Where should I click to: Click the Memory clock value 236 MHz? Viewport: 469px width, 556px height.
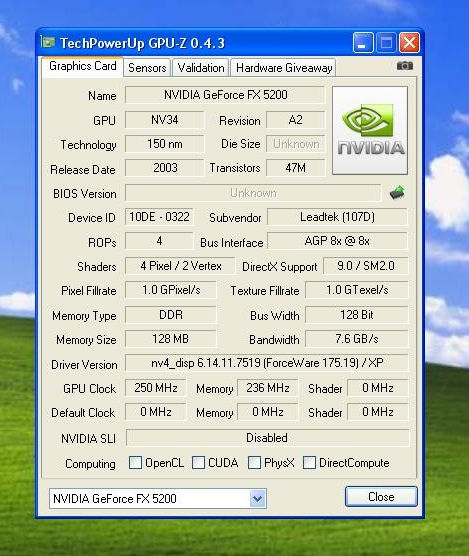coord(268,388)
